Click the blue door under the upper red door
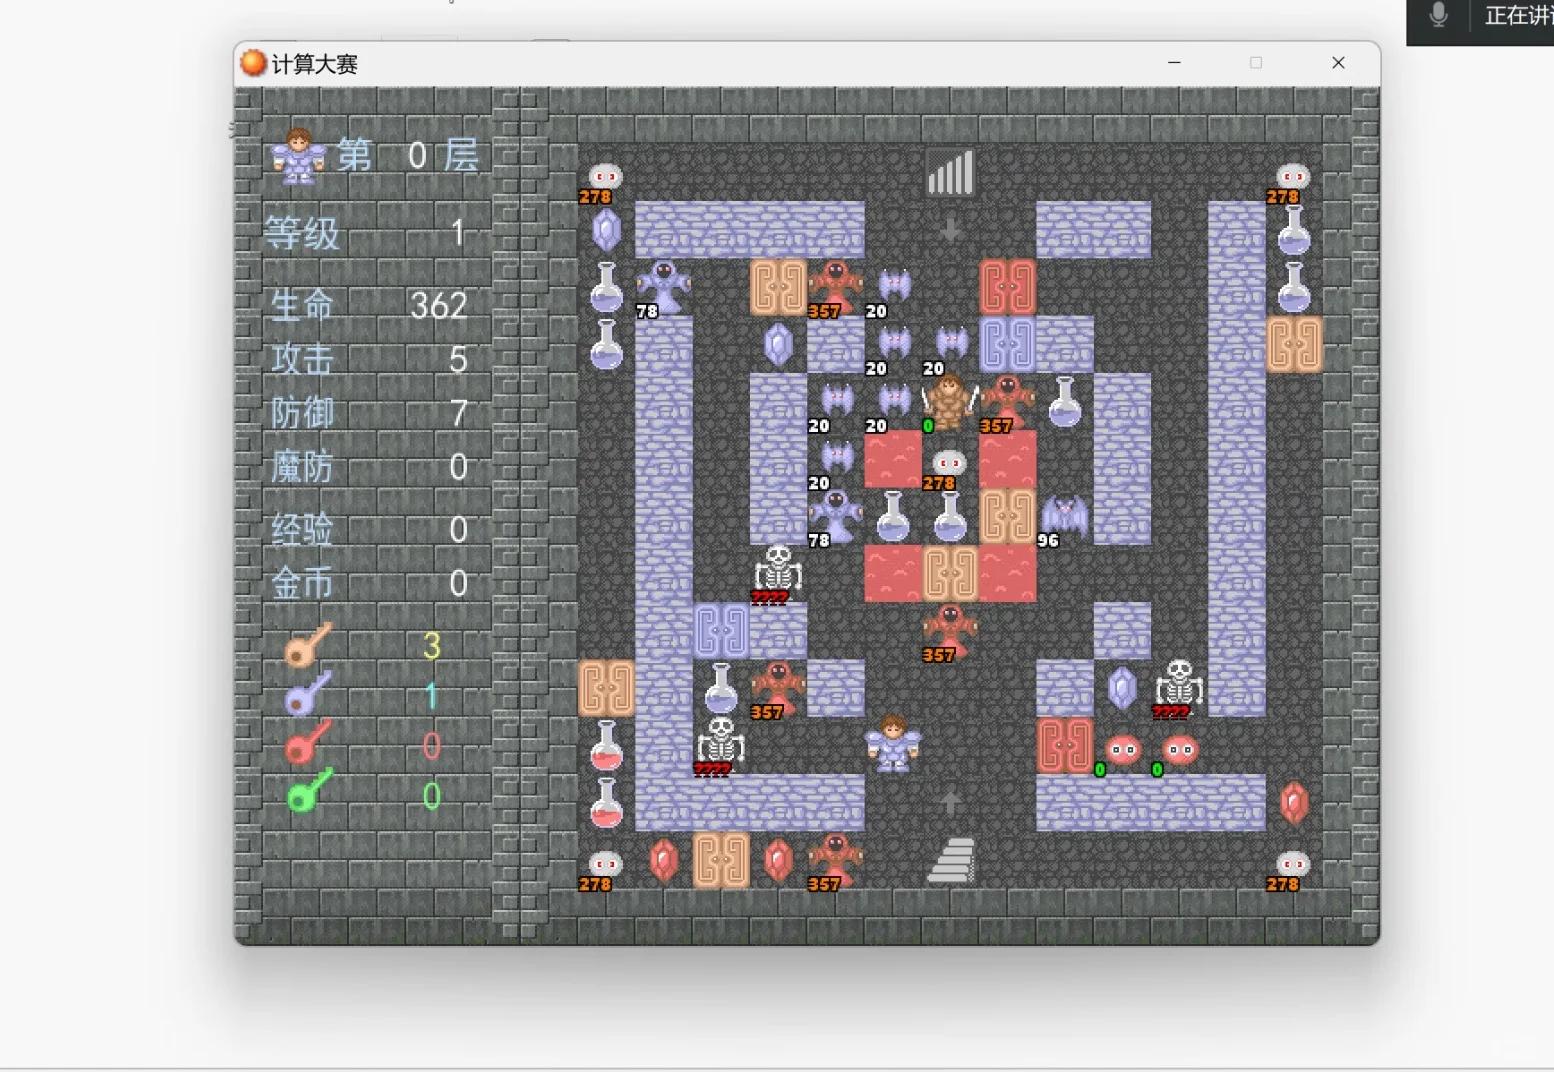This screenshot has width=1554, height=1072. click(1007, 344)
